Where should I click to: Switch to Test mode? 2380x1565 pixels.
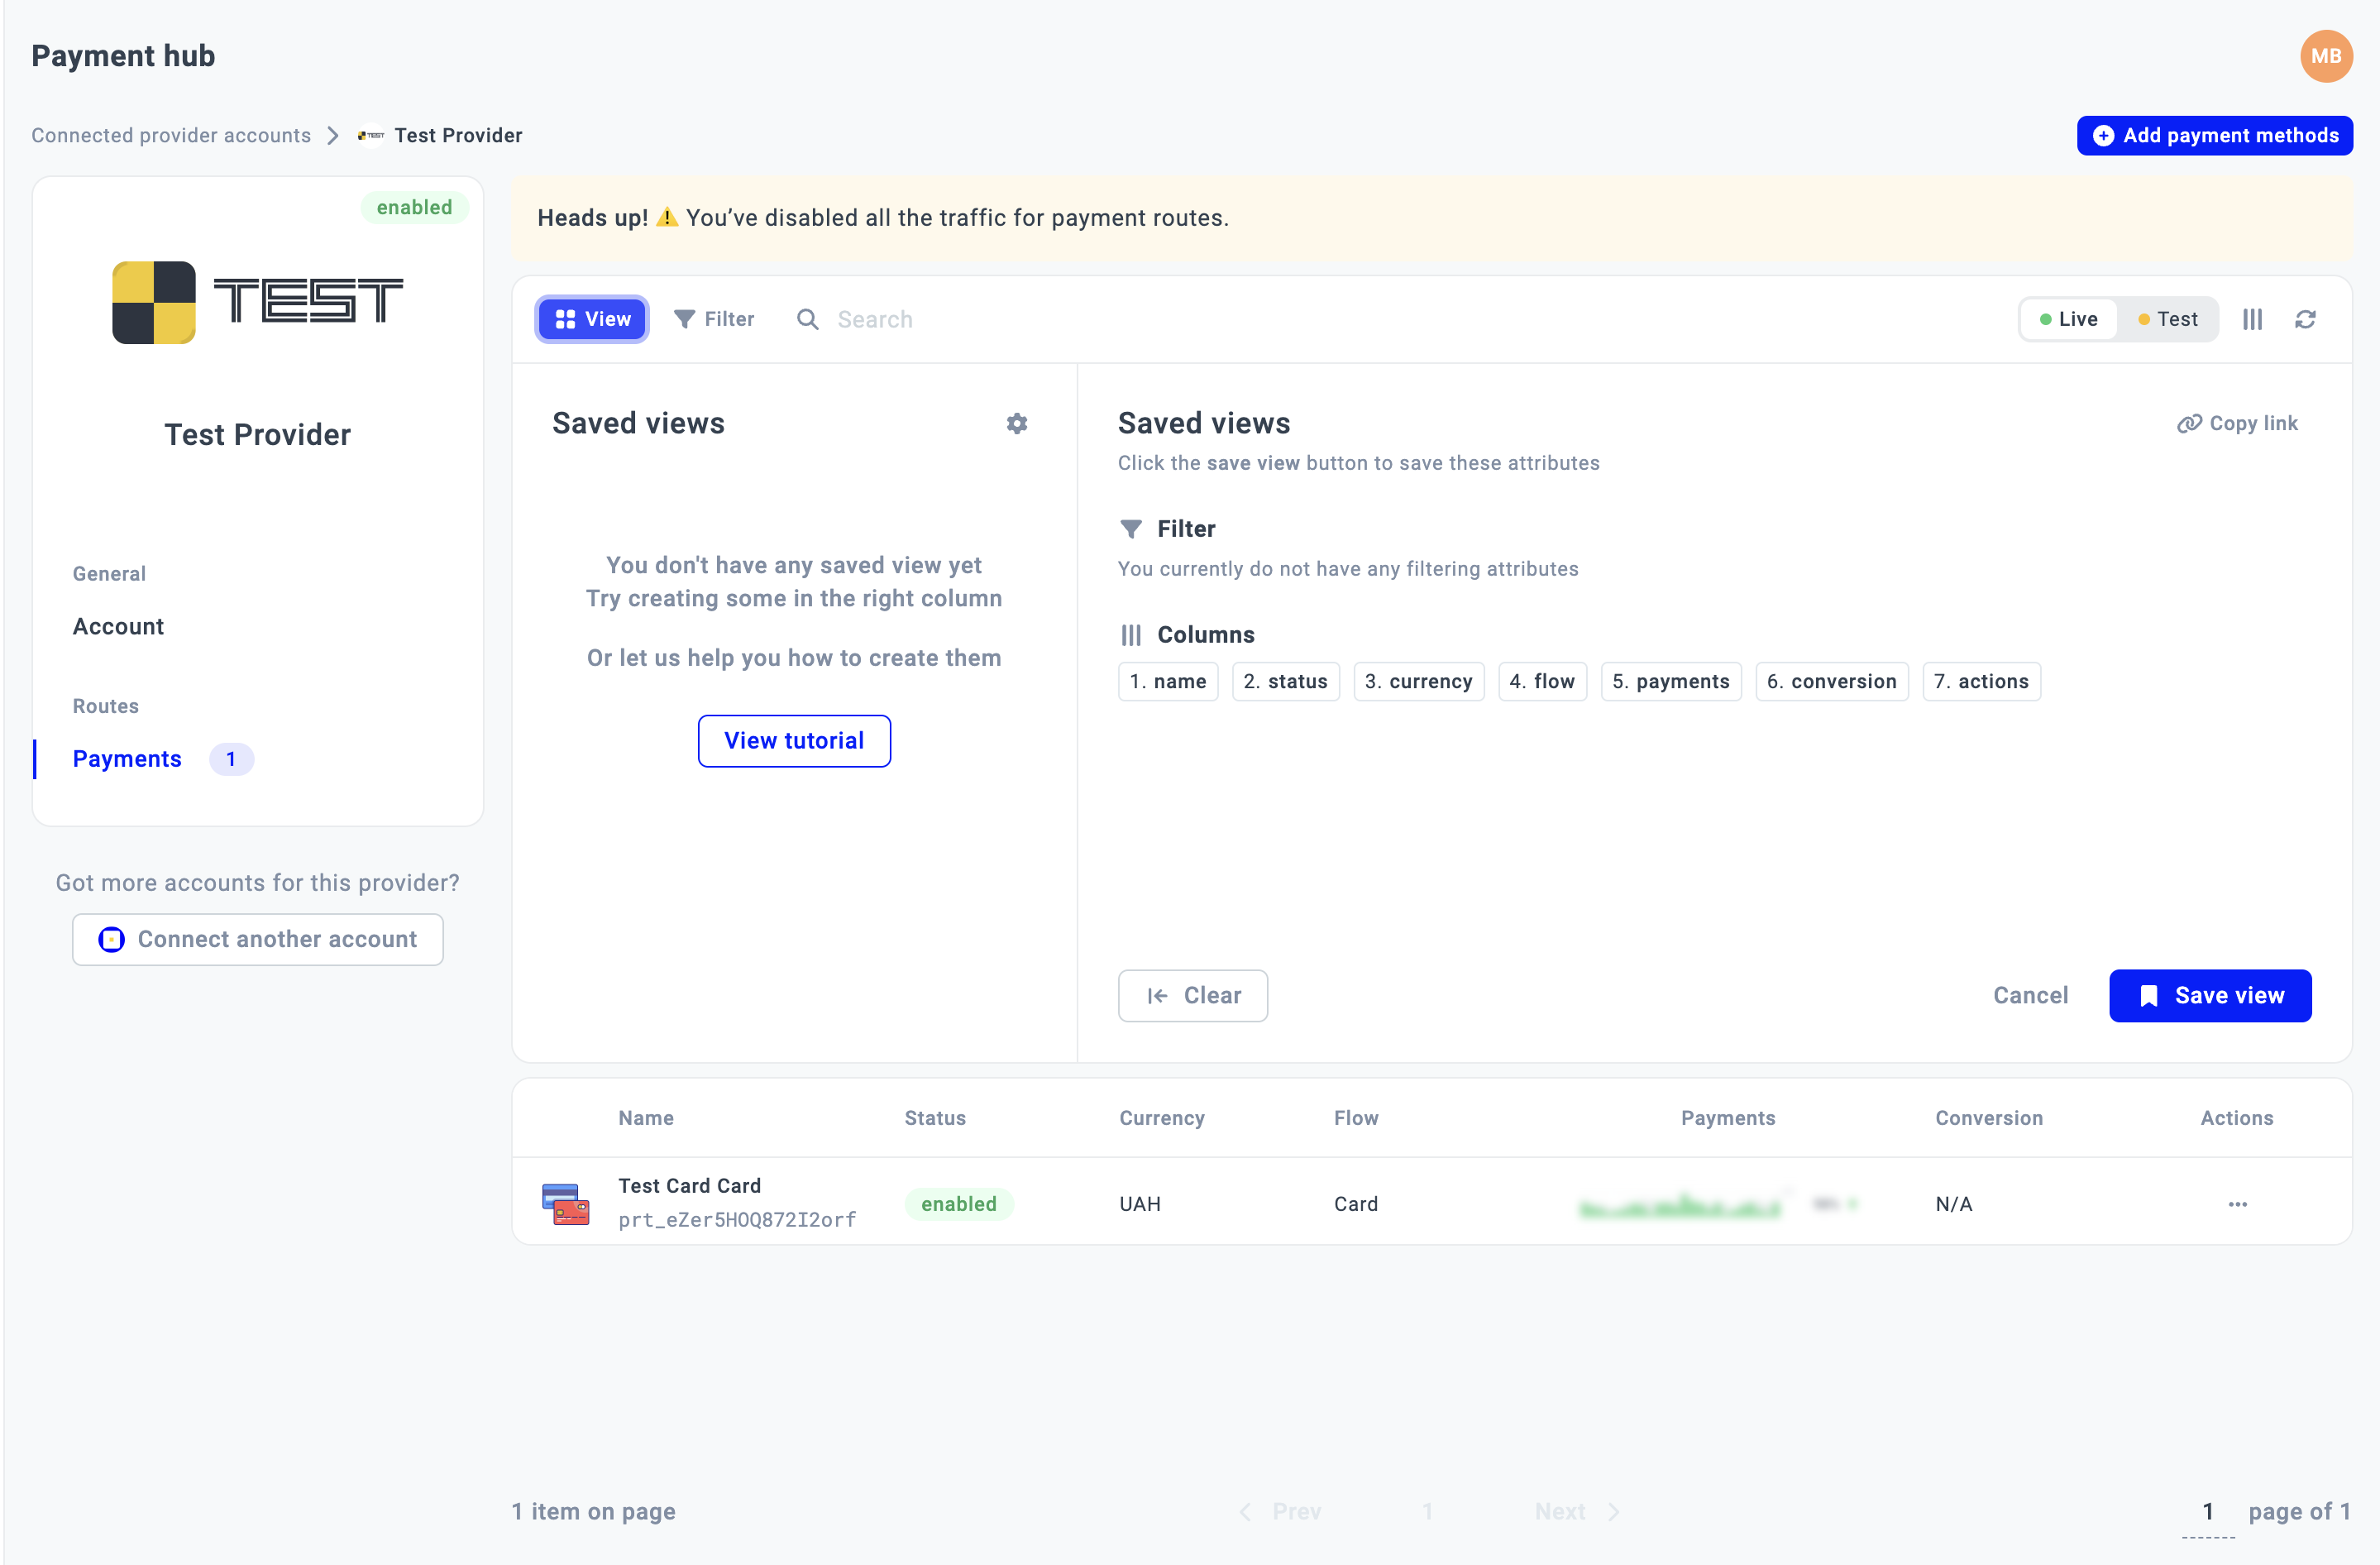click(x=2167, y=319)
